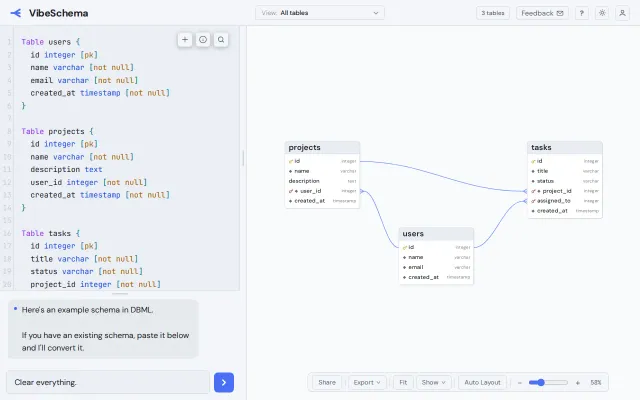Open the Export dropdown
The image size is (640, 400).
[367, 382]
